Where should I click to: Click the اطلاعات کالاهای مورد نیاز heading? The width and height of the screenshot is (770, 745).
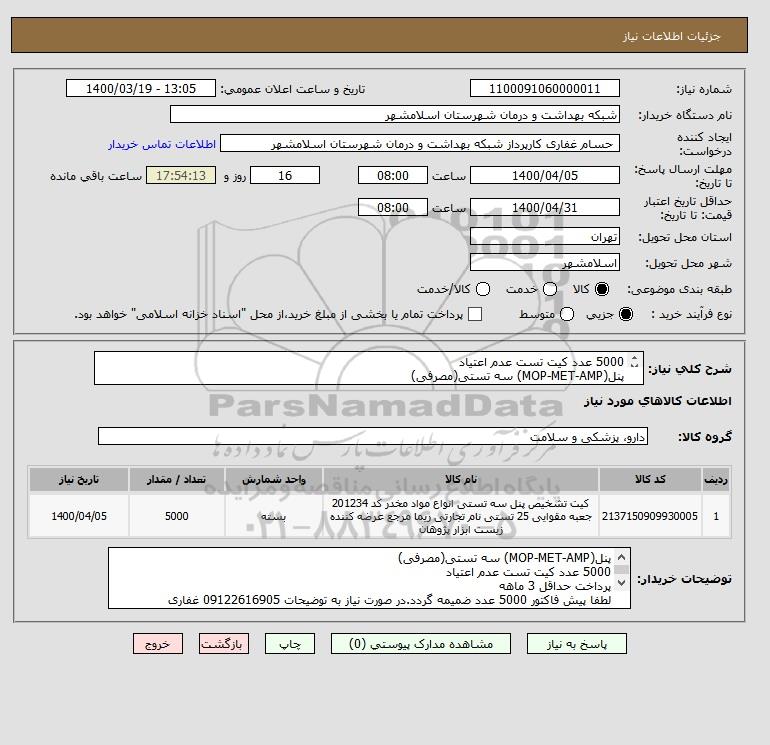coord(658,401)
